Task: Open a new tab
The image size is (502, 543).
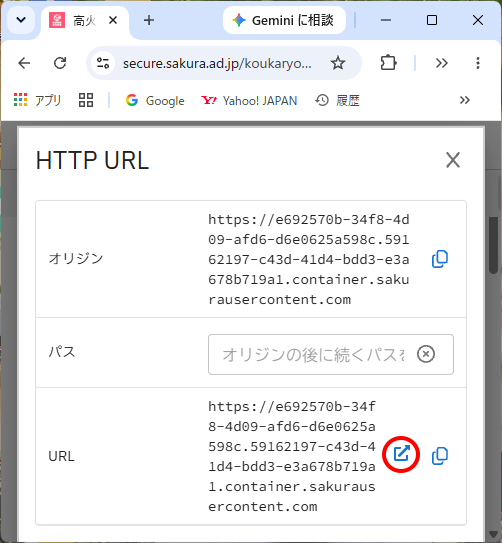Action: coord(149,20)
